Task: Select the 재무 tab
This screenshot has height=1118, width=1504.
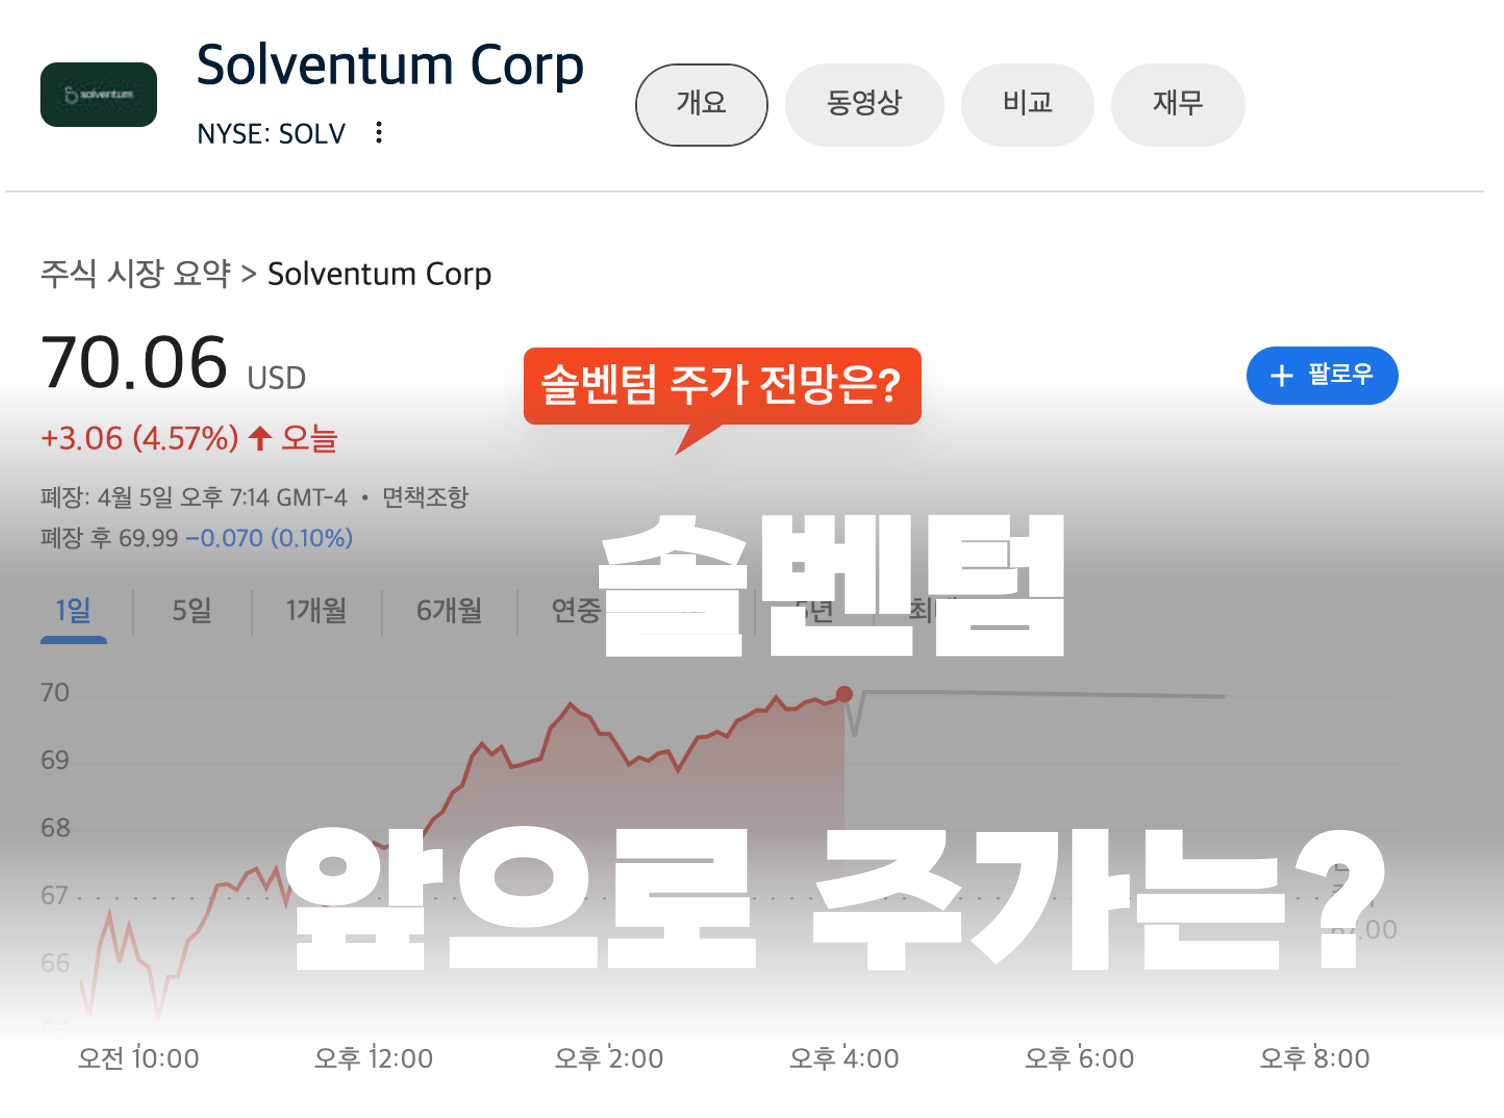Action: [x=1177, y=104]
